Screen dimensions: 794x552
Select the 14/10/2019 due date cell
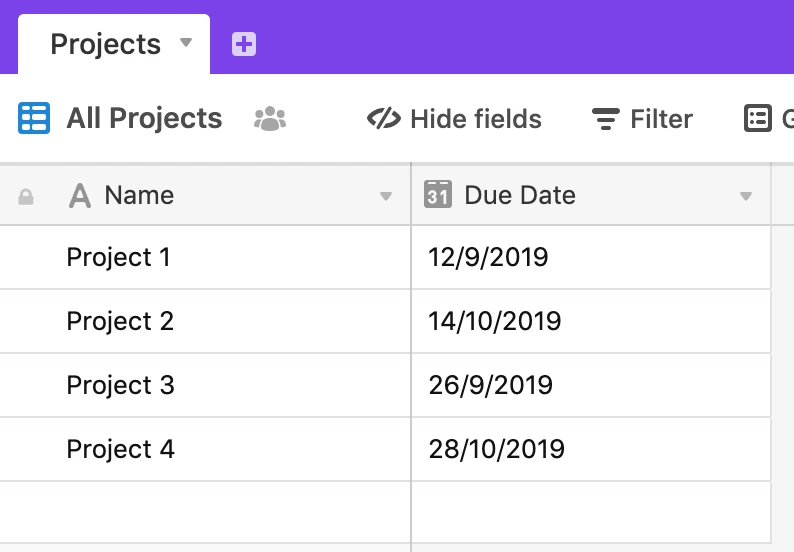(x=591, y=321)
